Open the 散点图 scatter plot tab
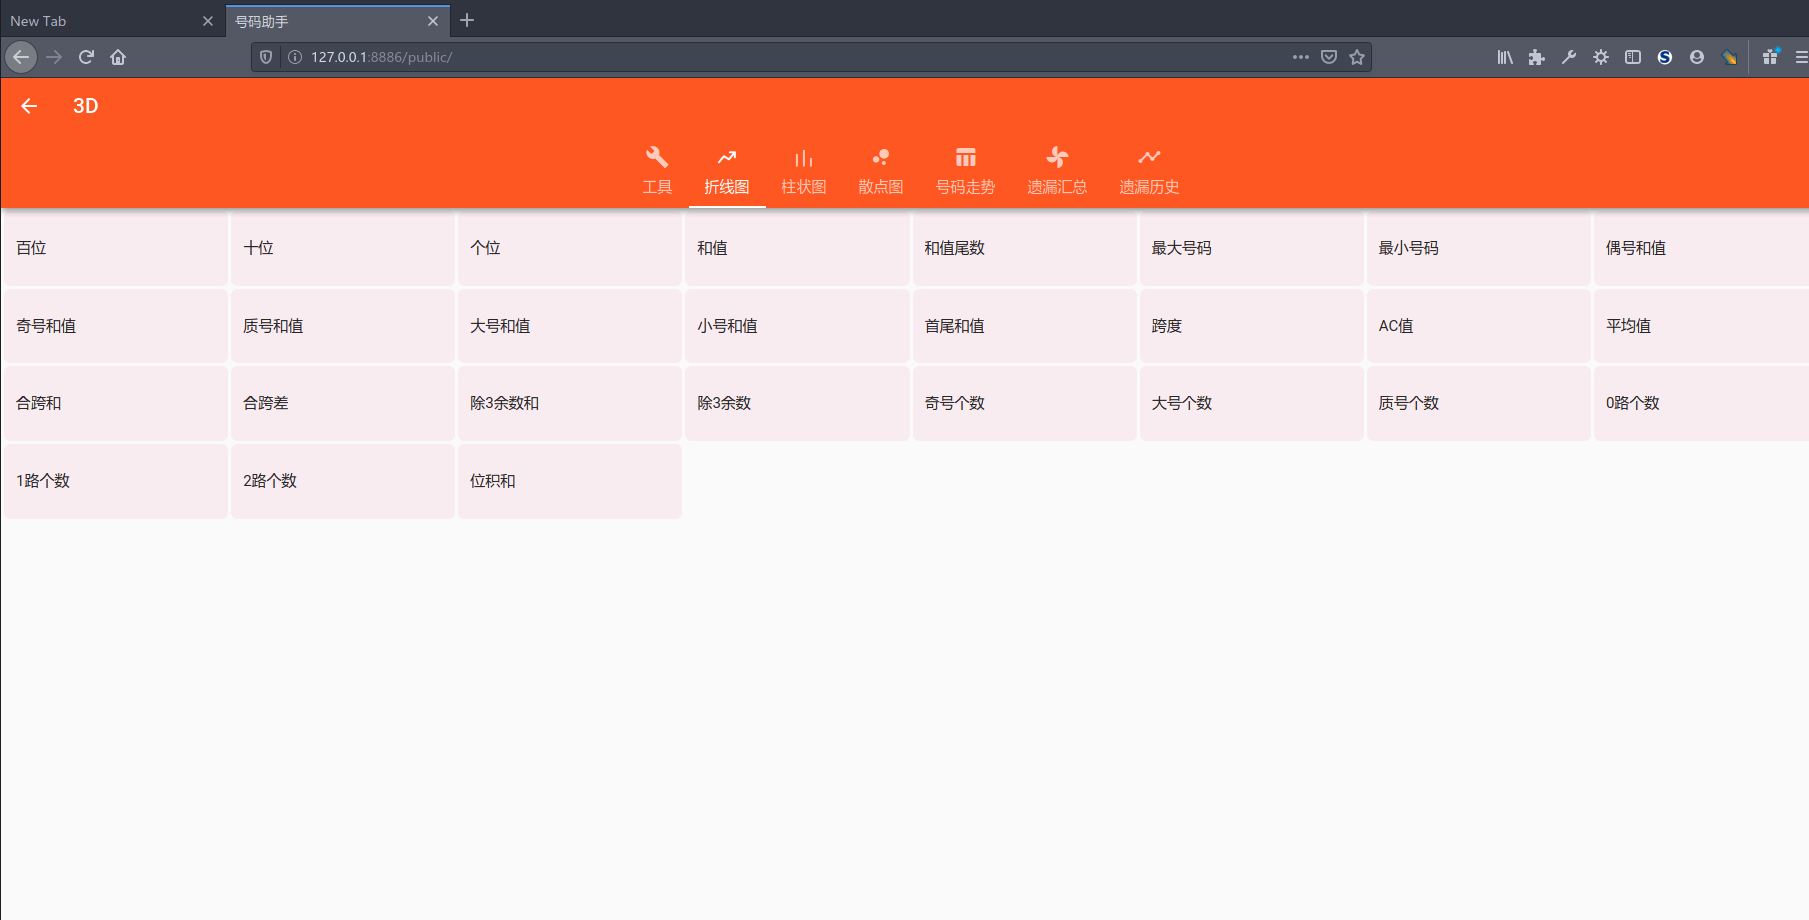This screenshot has height=920, width=1809. [881, 171]
